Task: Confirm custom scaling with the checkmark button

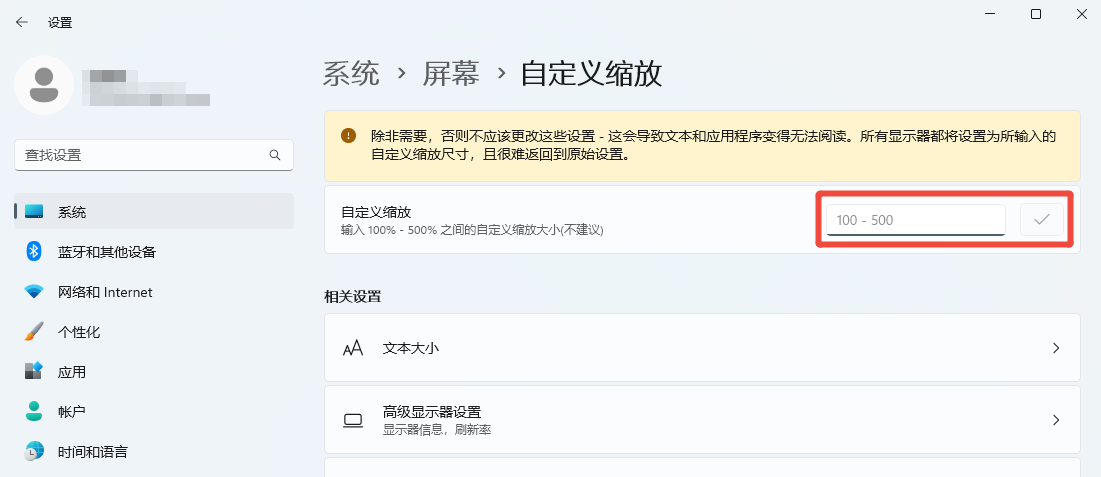Action: point(1041,220)
